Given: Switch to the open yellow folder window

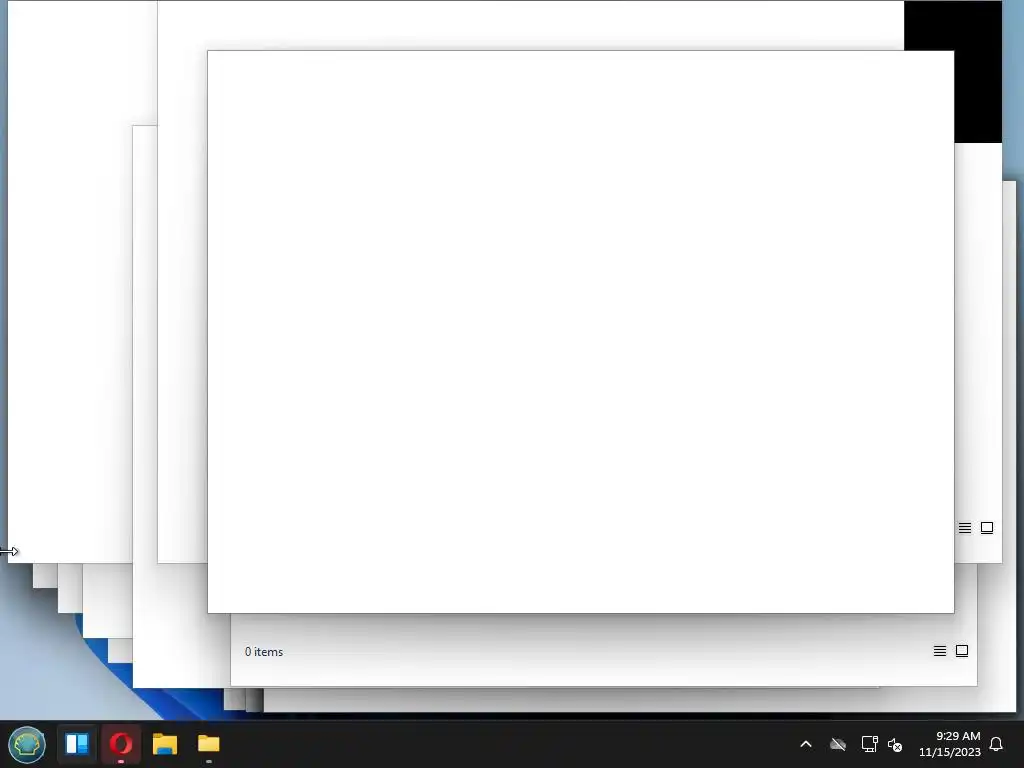Looking at the screenshot, I should (209, 744).
